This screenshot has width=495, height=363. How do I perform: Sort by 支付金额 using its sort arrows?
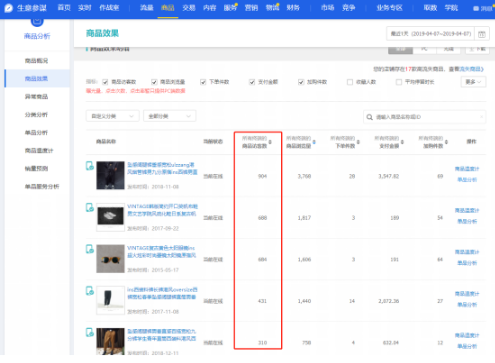[402, 142]
